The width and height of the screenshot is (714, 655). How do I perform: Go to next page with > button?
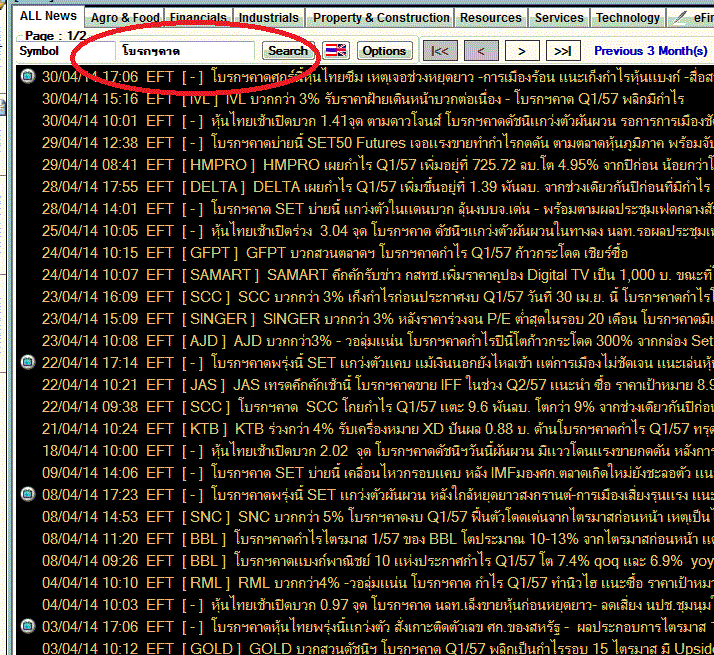point(522,51)
